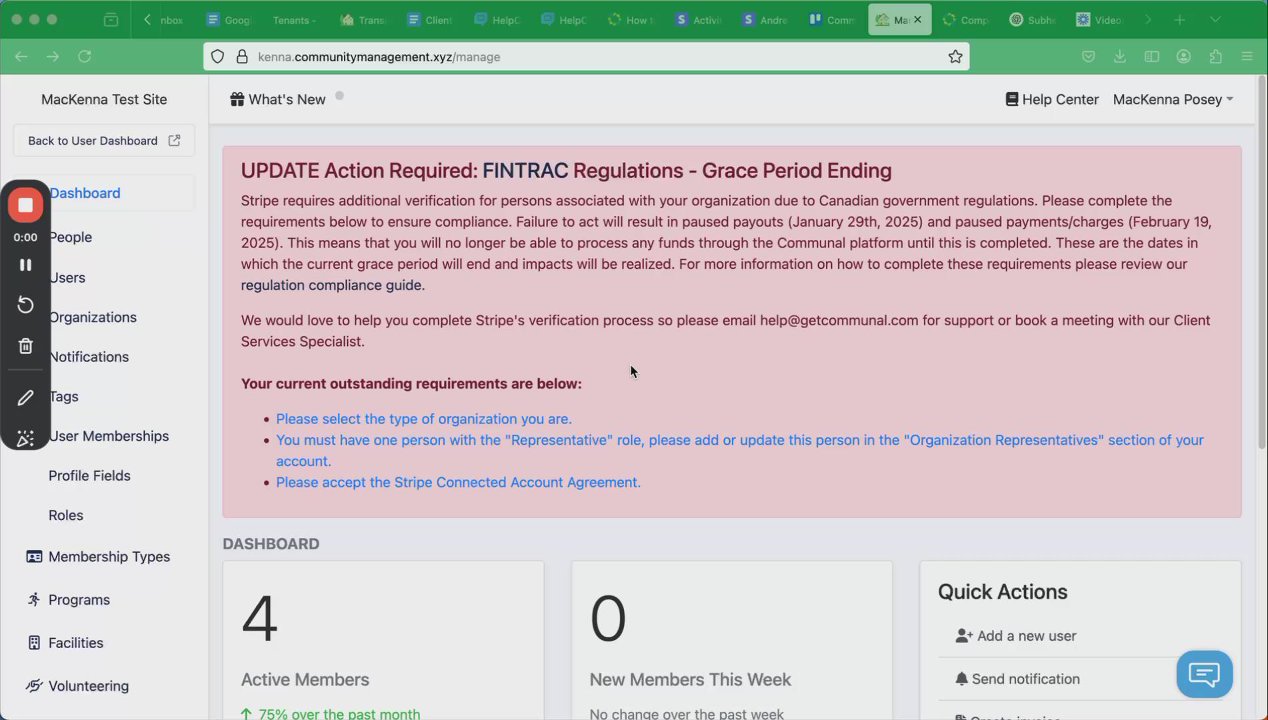Open the Firefox View icon in tab bar

click(111, 20)
